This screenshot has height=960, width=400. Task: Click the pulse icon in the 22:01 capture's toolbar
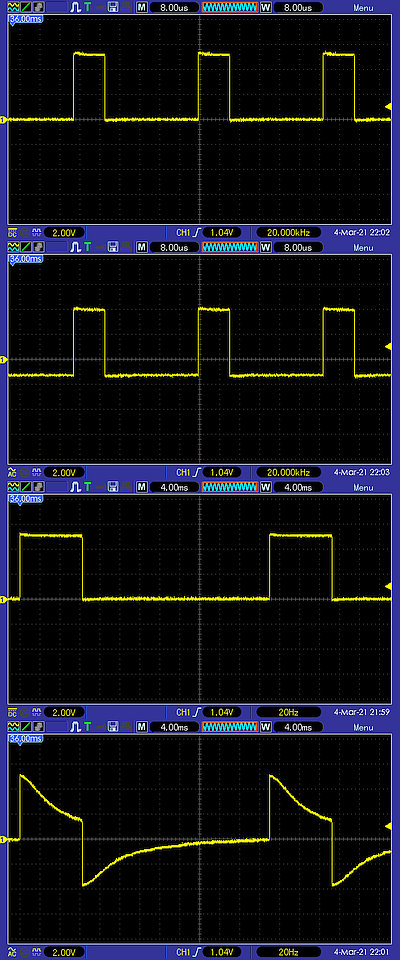(x=75, y=727)
